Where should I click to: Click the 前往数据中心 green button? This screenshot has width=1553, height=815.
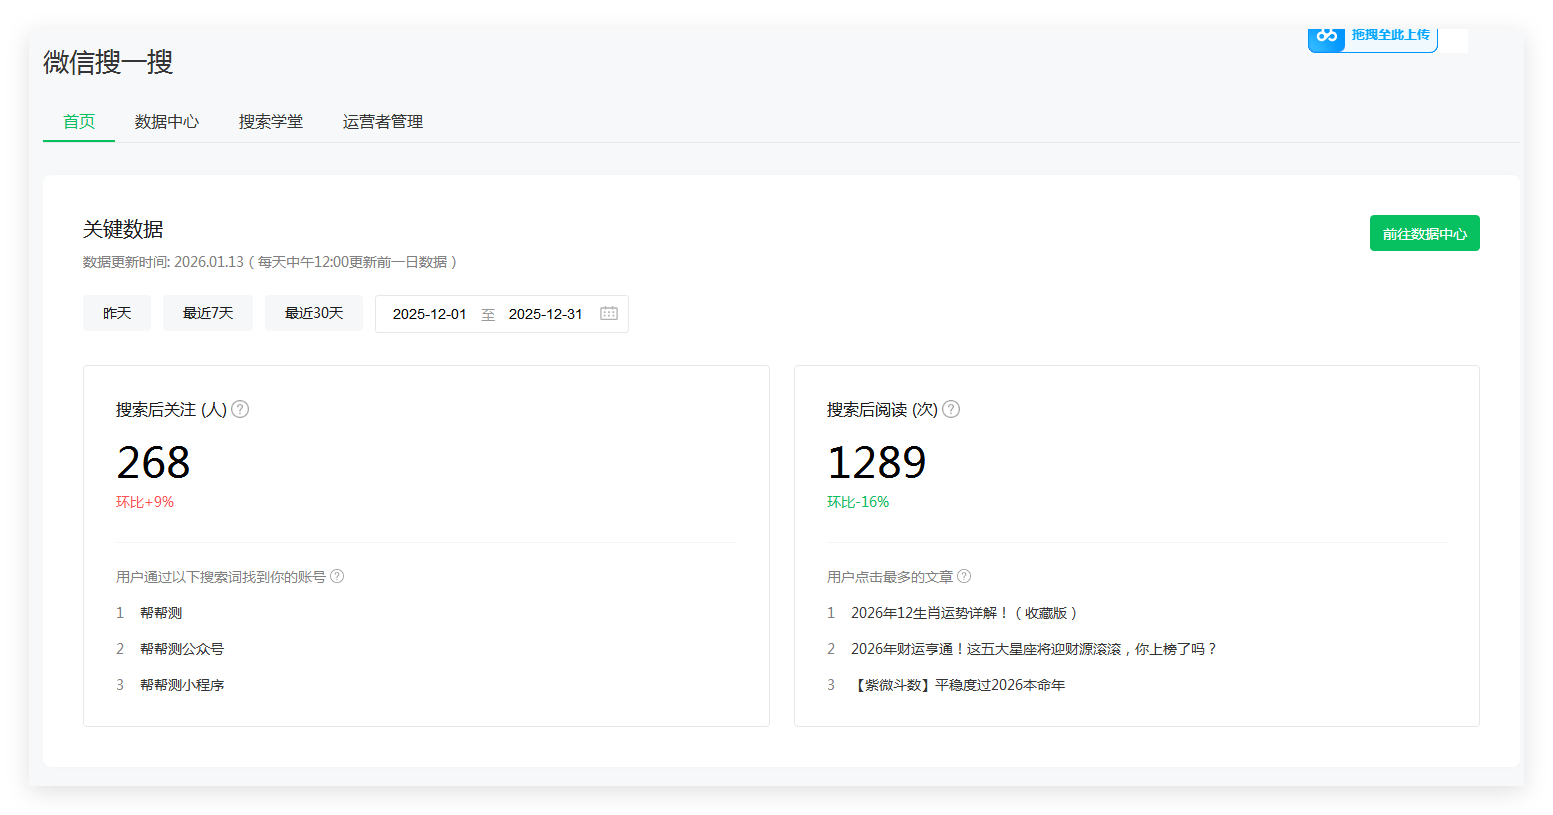click(x=1424, y=233)
